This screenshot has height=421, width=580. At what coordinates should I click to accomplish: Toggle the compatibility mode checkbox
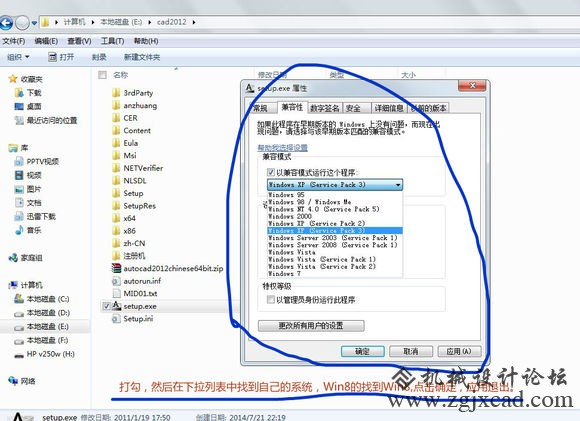point(271,172)
